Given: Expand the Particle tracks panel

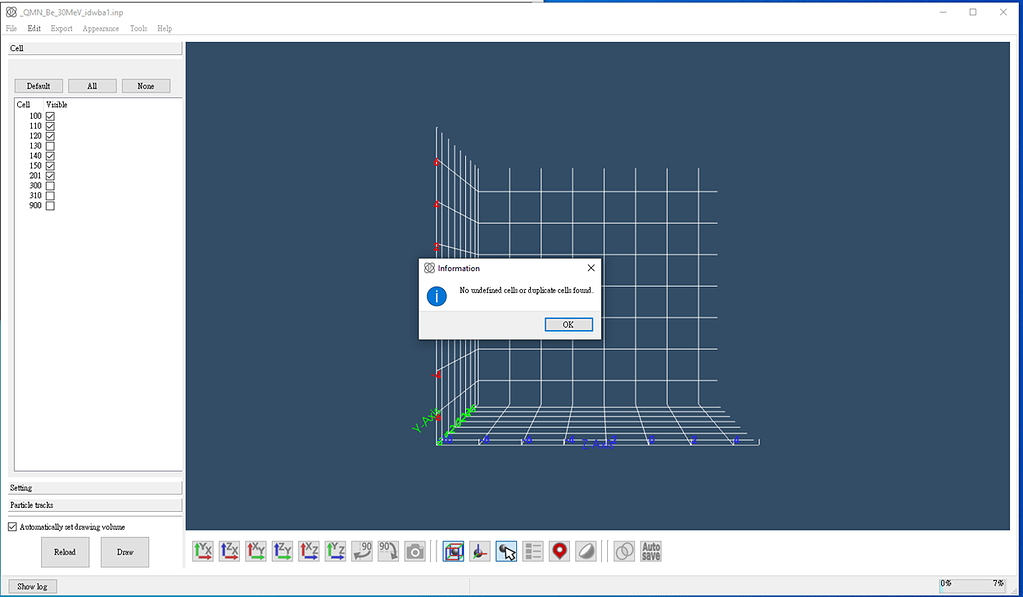Looking at the screenshot, I should click(x=95, y=505).
